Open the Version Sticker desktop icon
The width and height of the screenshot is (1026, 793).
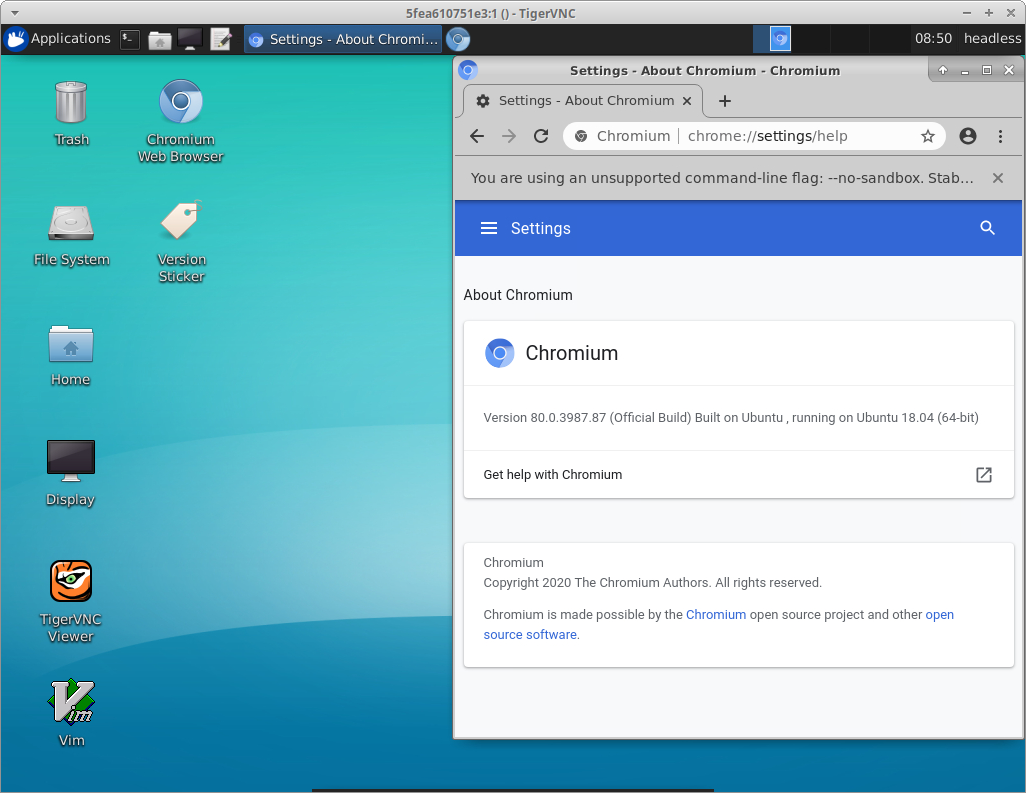click(181, 241)
